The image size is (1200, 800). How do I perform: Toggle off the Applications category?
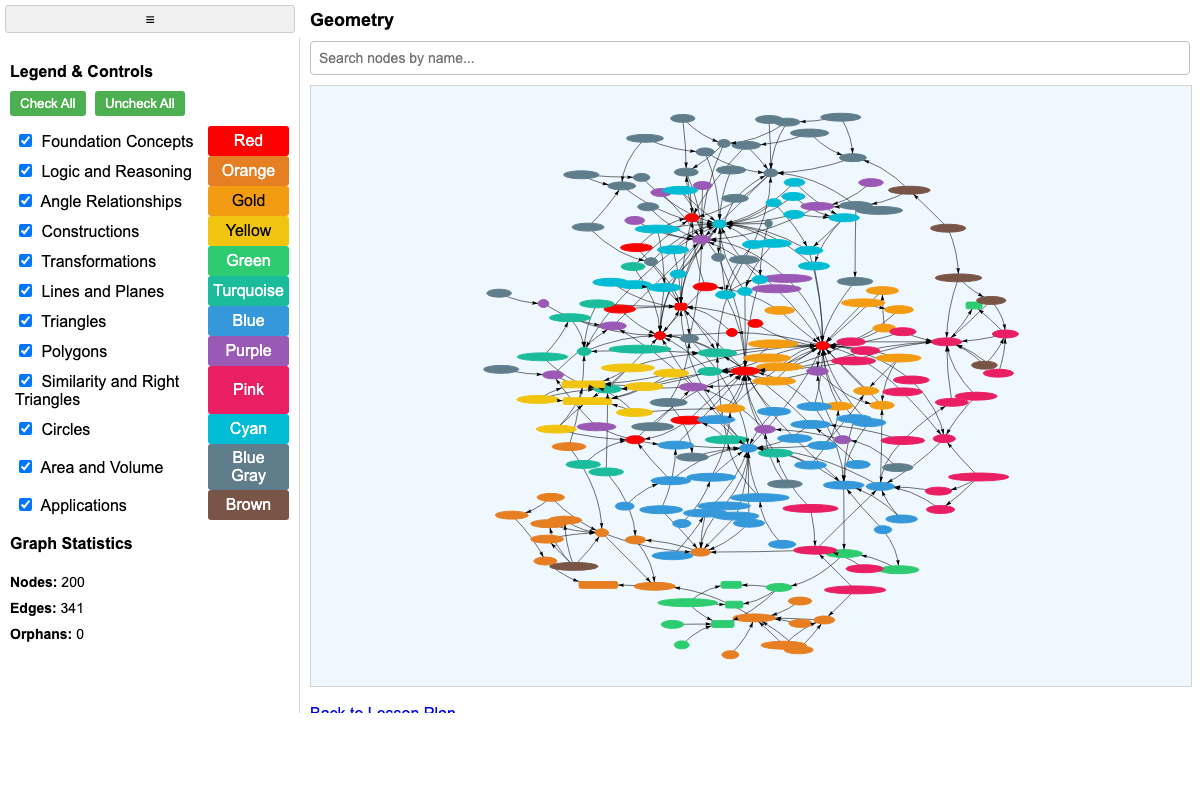(25, 504)
